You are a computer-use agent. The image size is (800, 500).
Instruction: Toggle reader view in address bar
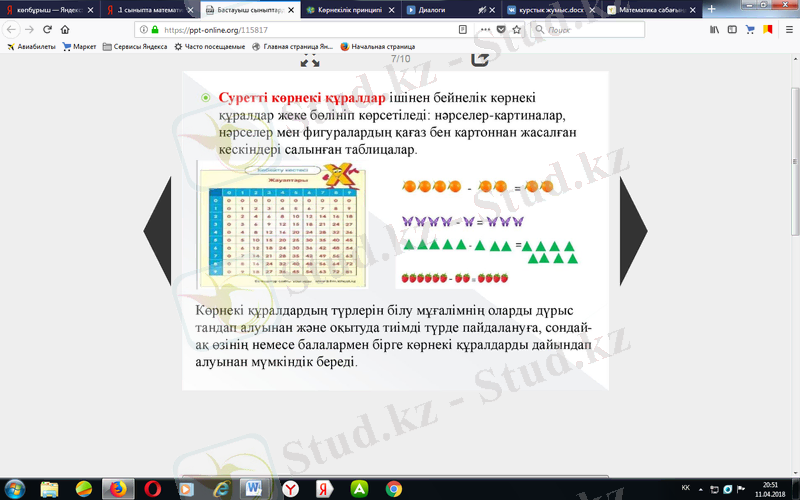pos(462,30)
